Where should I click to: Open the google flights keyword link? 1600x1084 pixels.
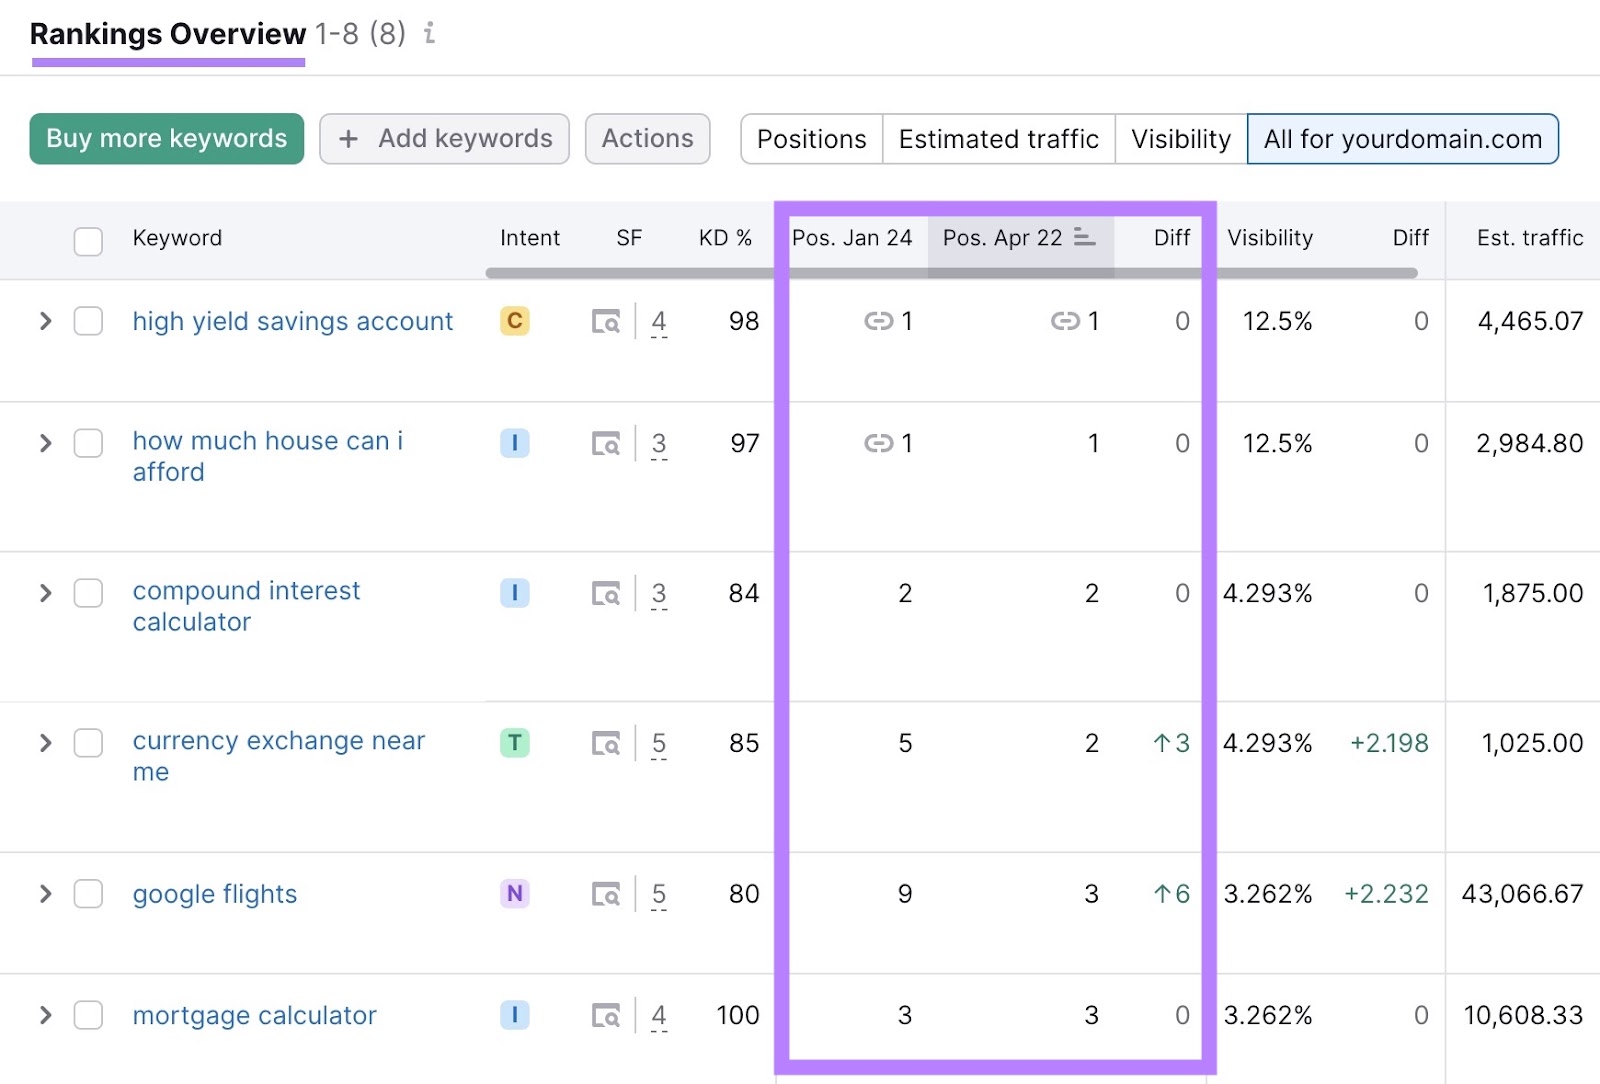[x=215, y=894]
